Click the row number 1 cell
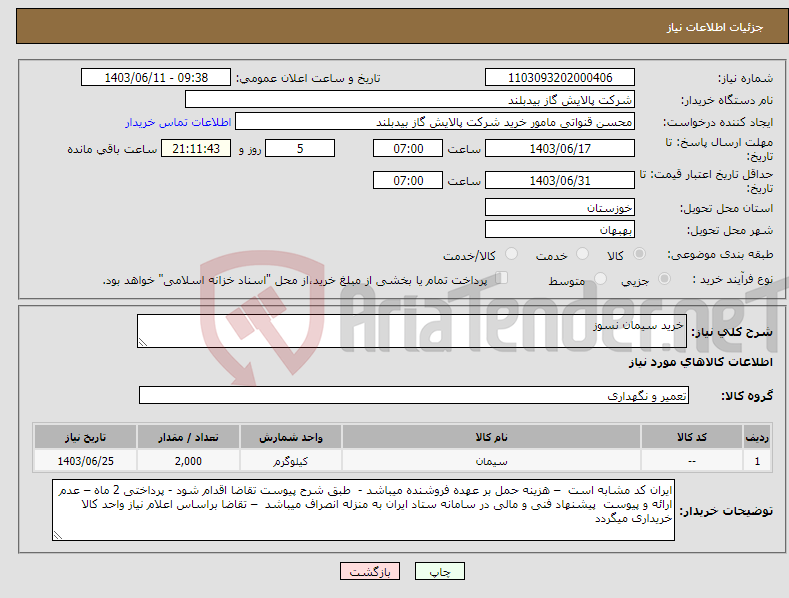Viewport: 789px width, 598px height. coord(757,461)
